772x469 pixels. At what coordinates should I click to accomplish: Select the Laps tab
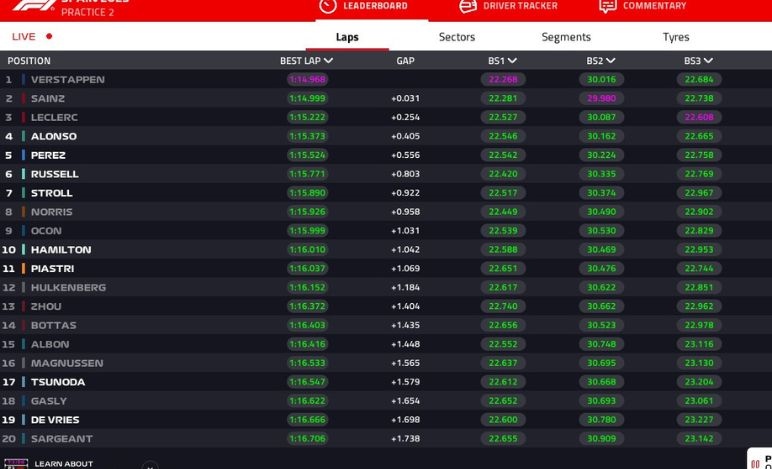point(347,37)
